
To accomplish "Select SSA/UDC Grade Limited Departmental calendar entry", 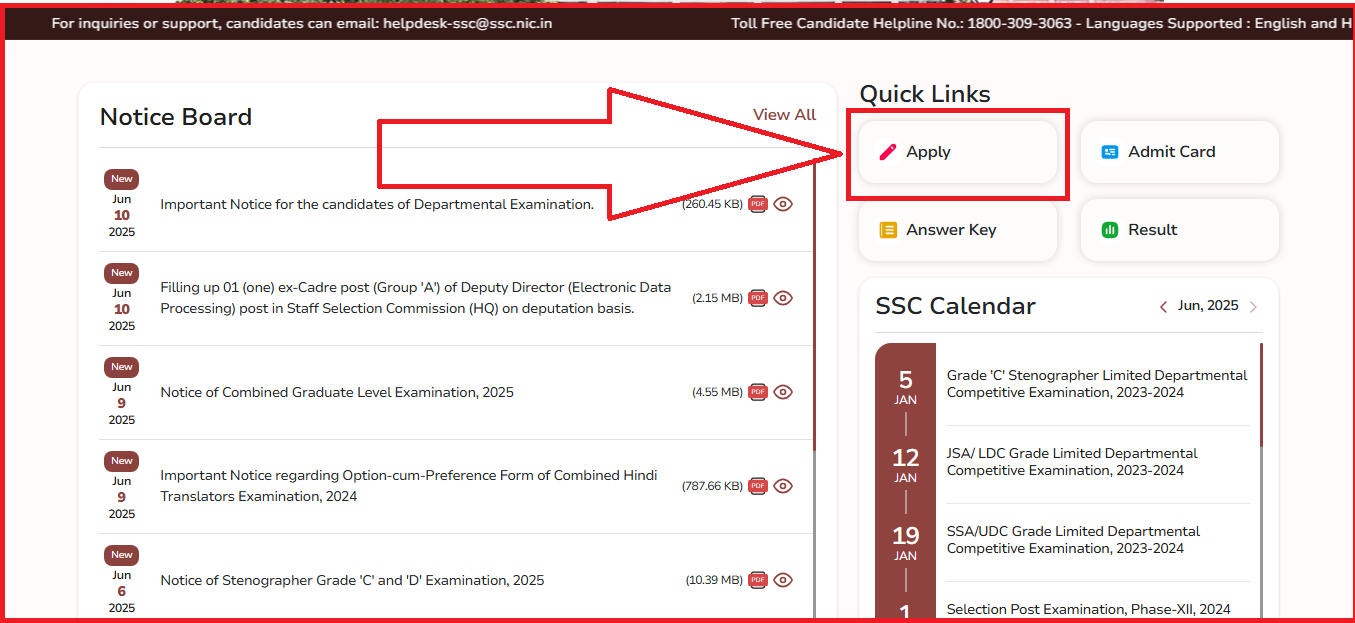I will tap(1073, 540).
